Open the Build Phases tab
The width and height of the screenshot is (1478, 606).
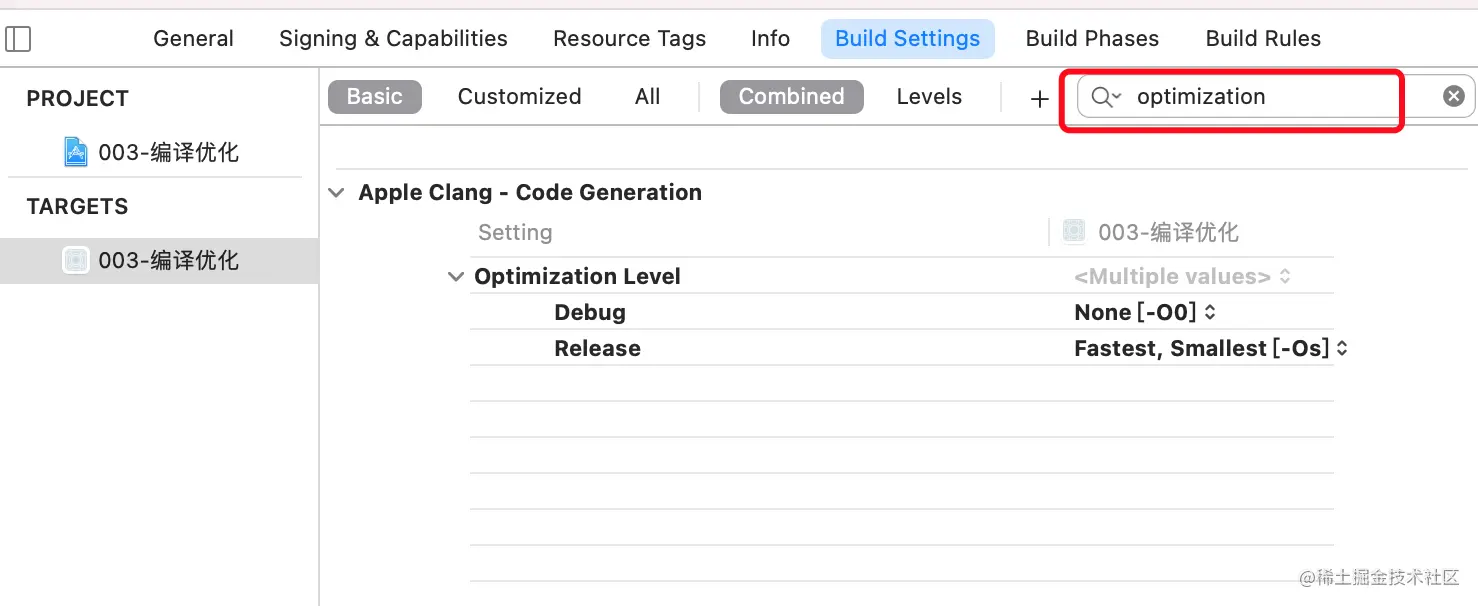click(x=1092, y=39)
